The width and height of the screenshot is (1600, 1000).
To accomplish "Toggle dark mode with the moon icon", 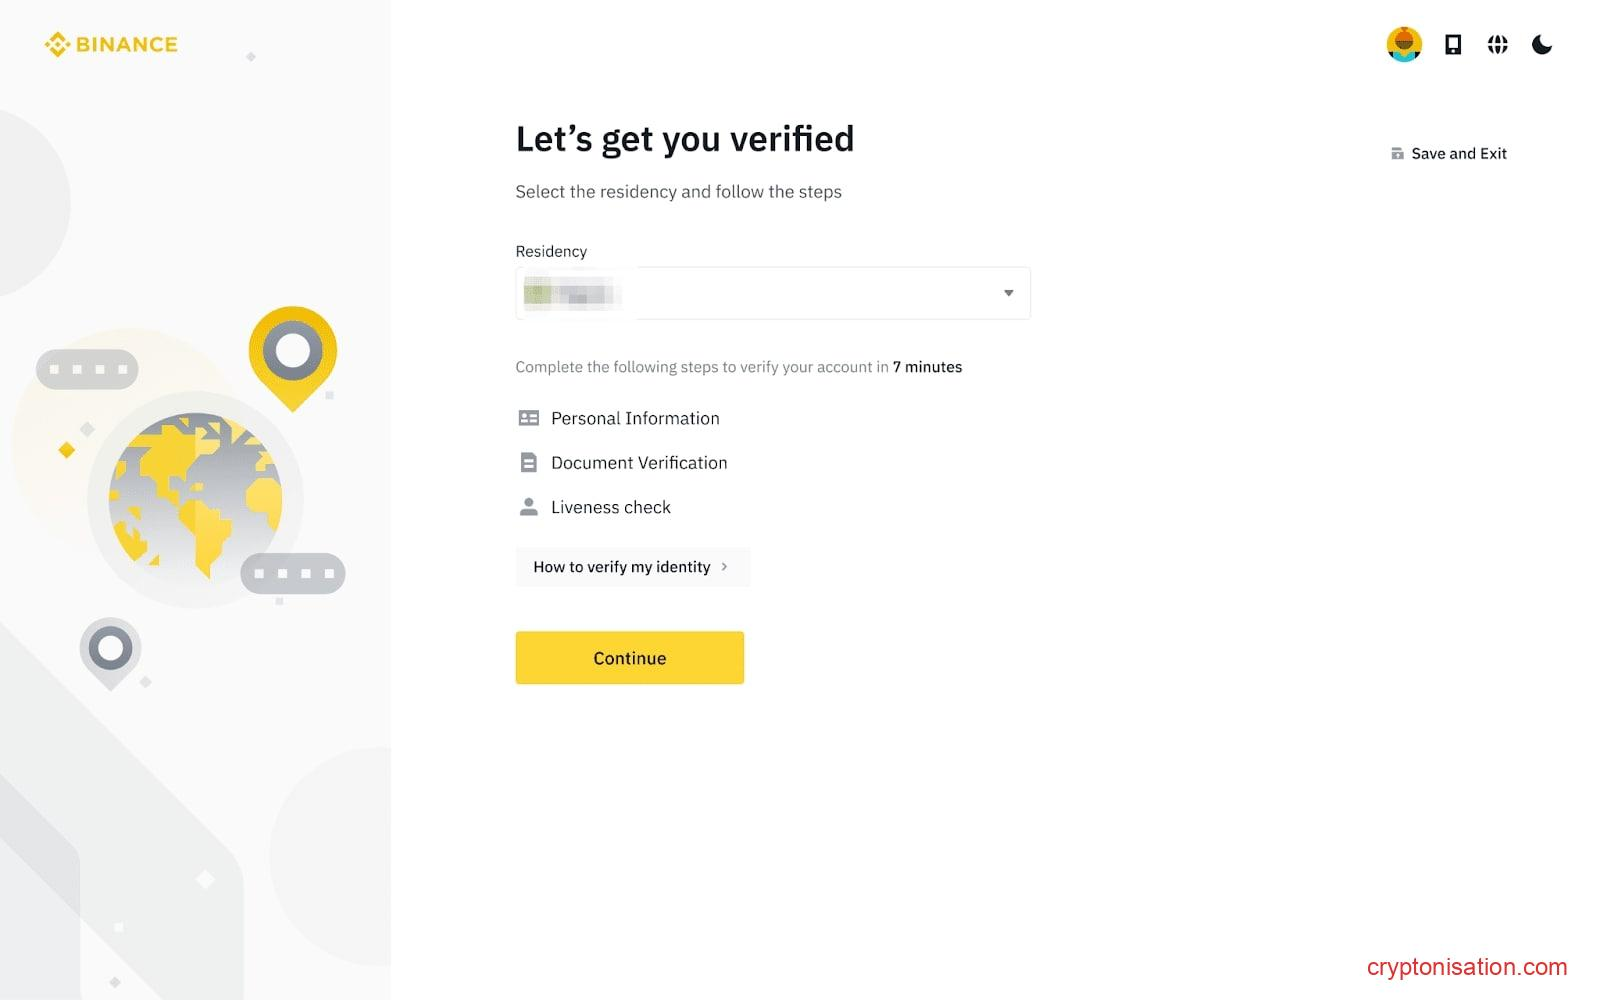I will (x=1541, y=44).
